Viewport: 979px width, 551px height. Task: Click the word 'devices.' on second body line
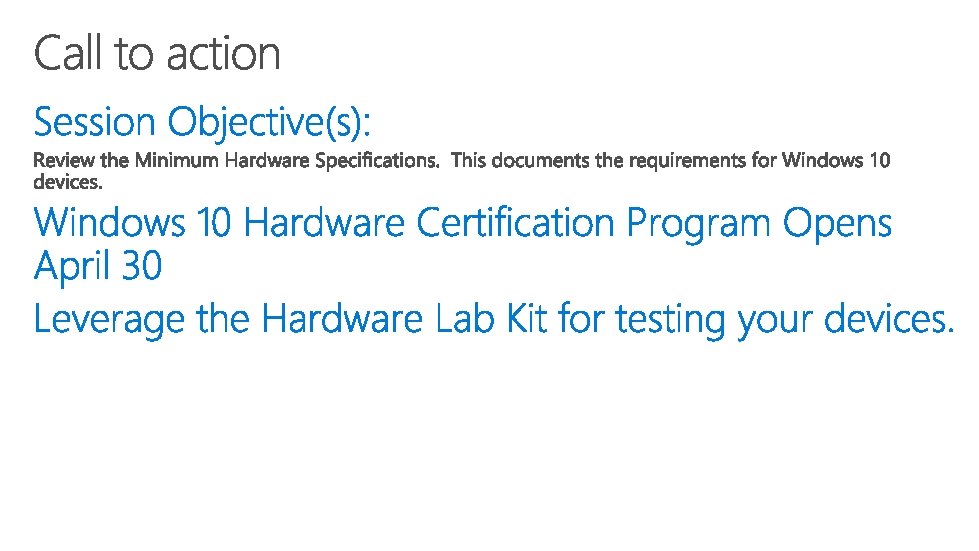click(67, 182)
